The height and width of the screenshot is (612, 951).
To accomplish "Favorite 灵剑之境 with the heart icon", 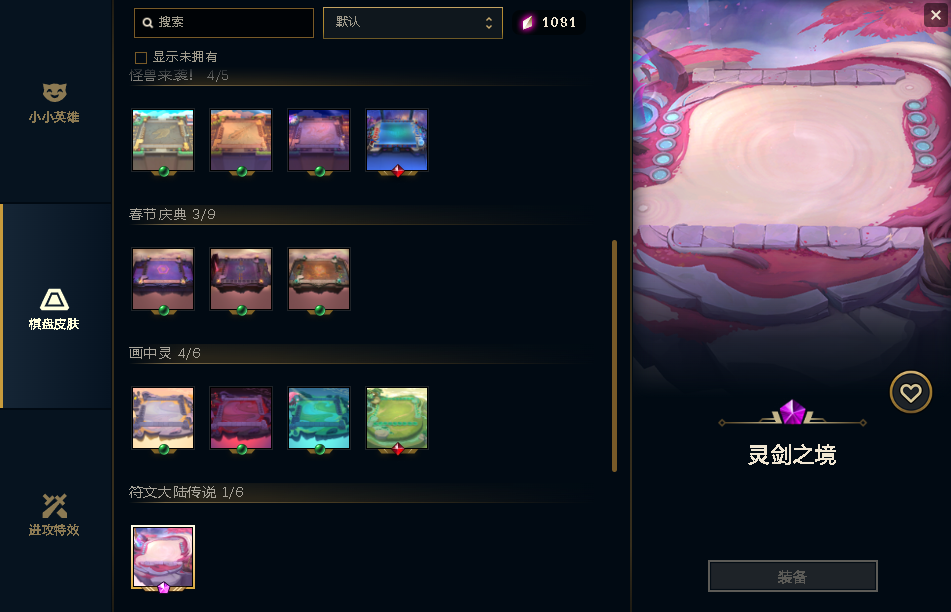I will click(910, 392).
